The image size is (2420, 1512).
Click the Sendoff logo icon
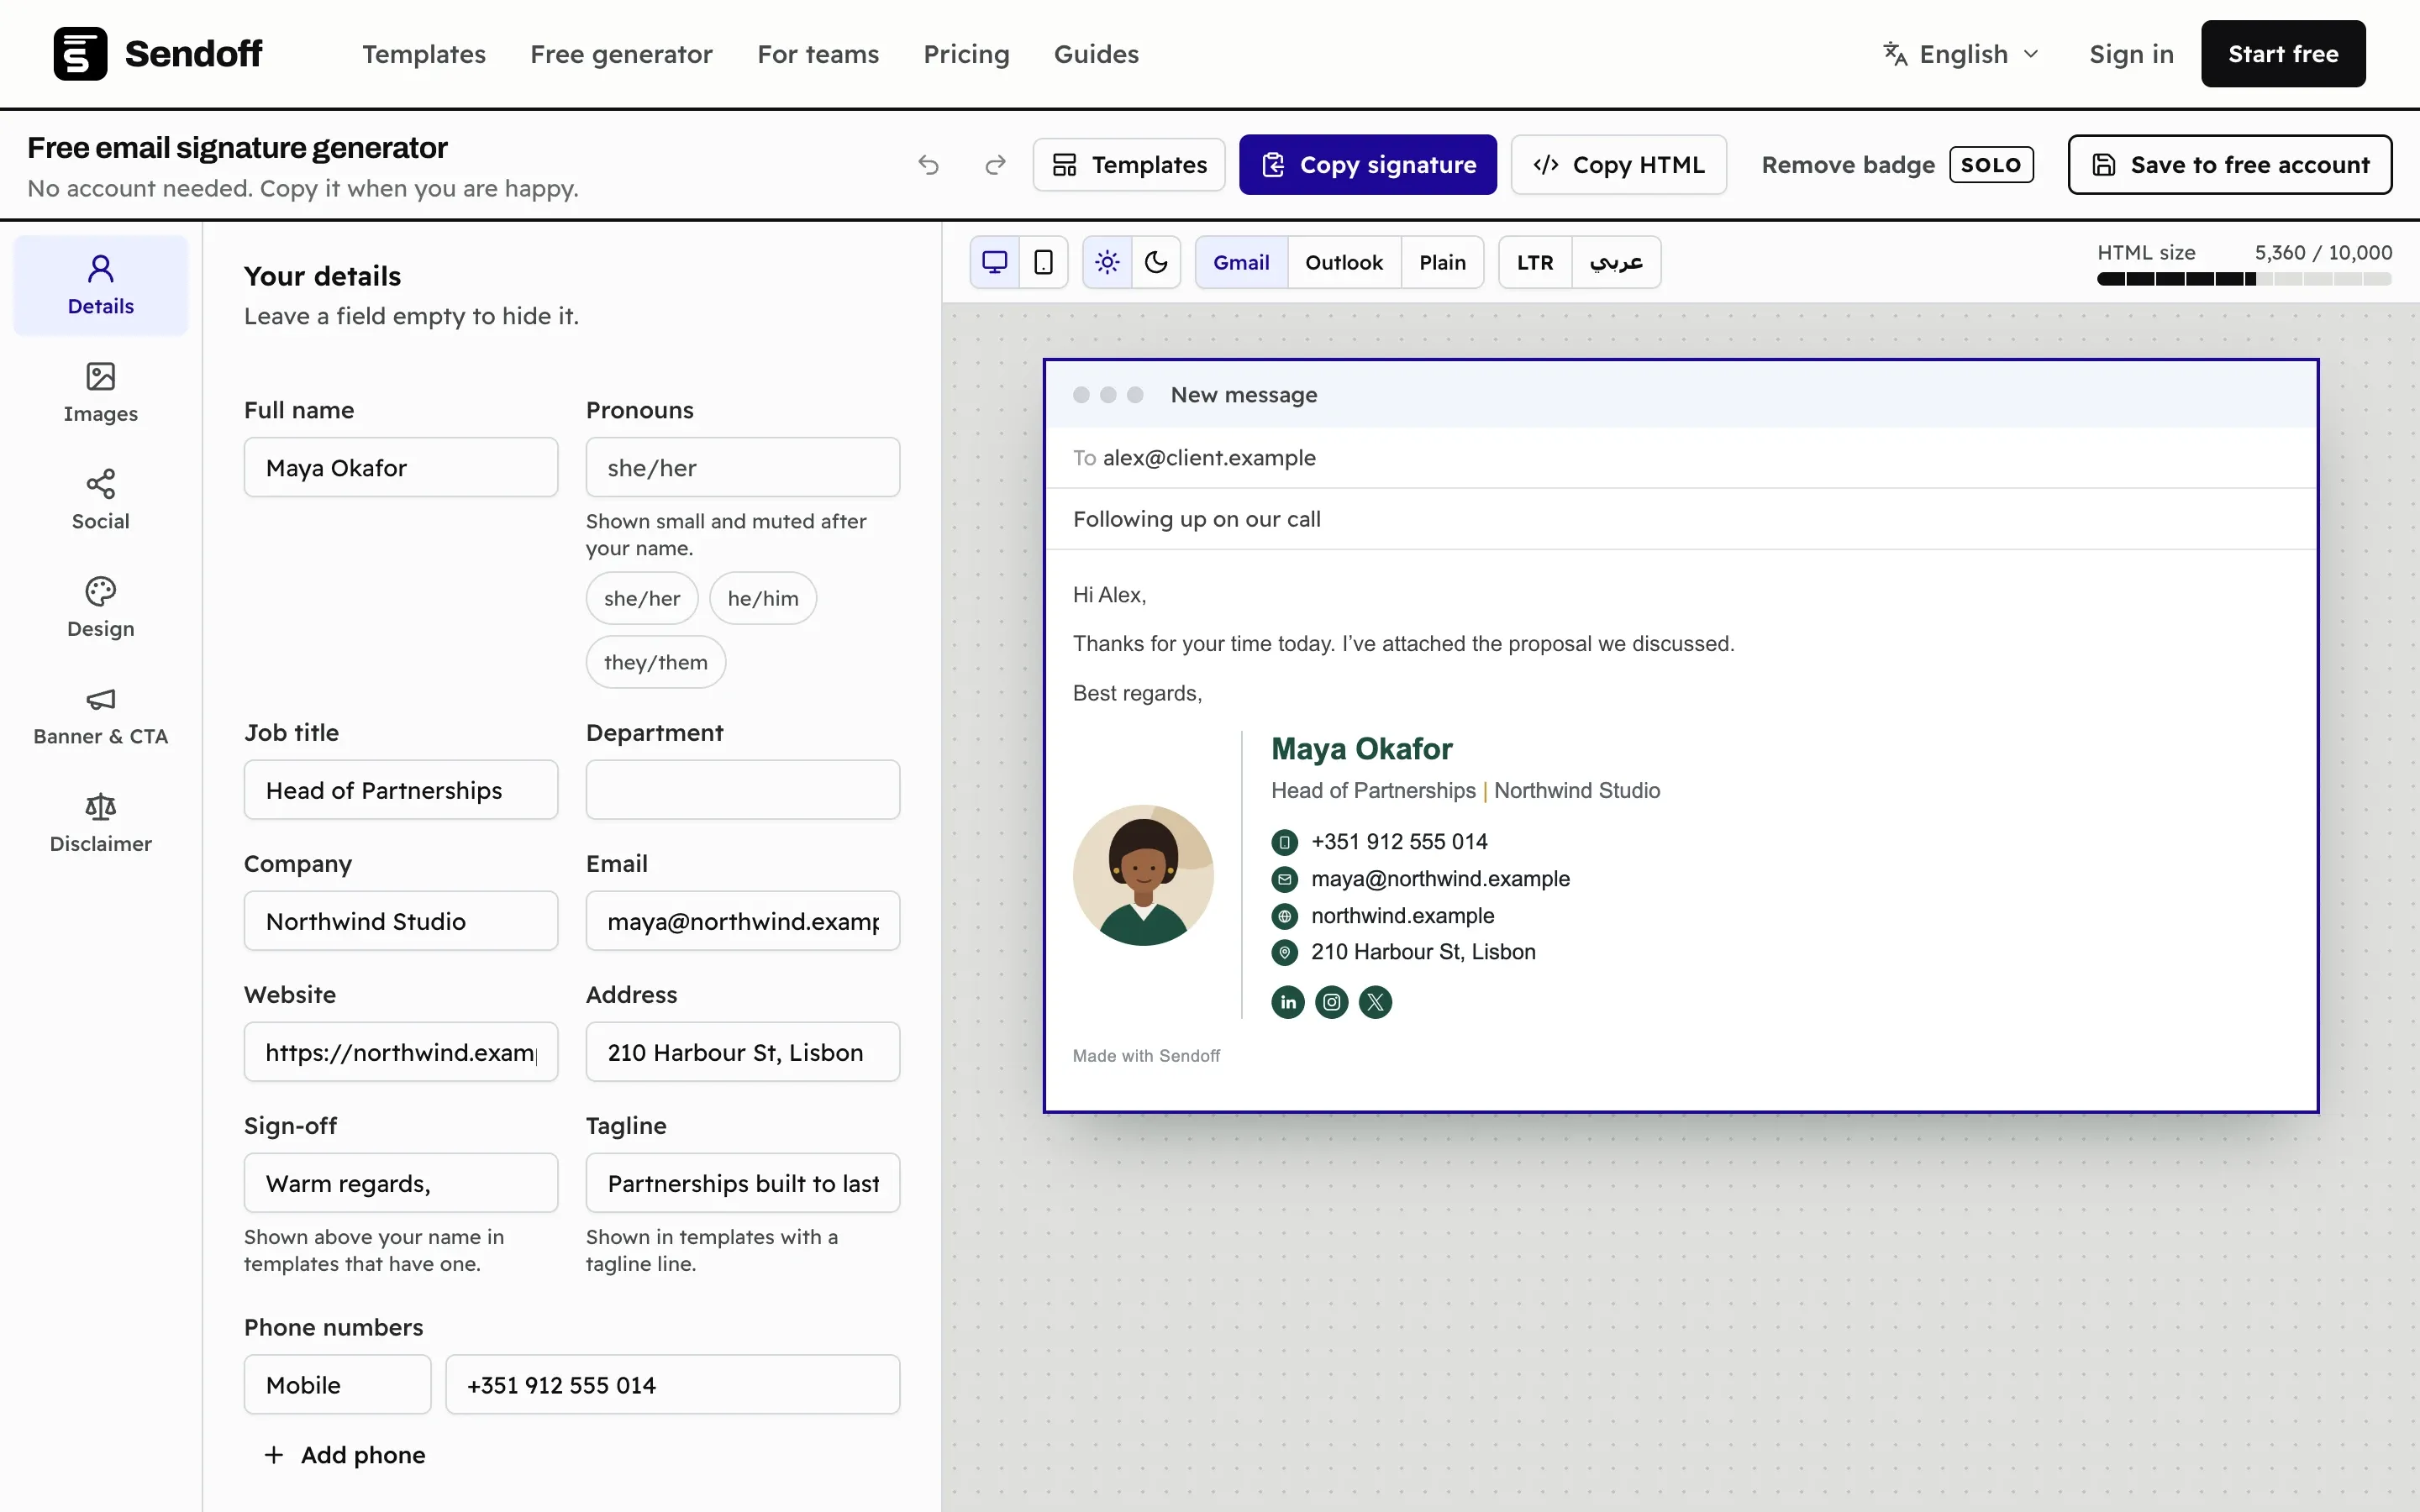click(80, 54)
